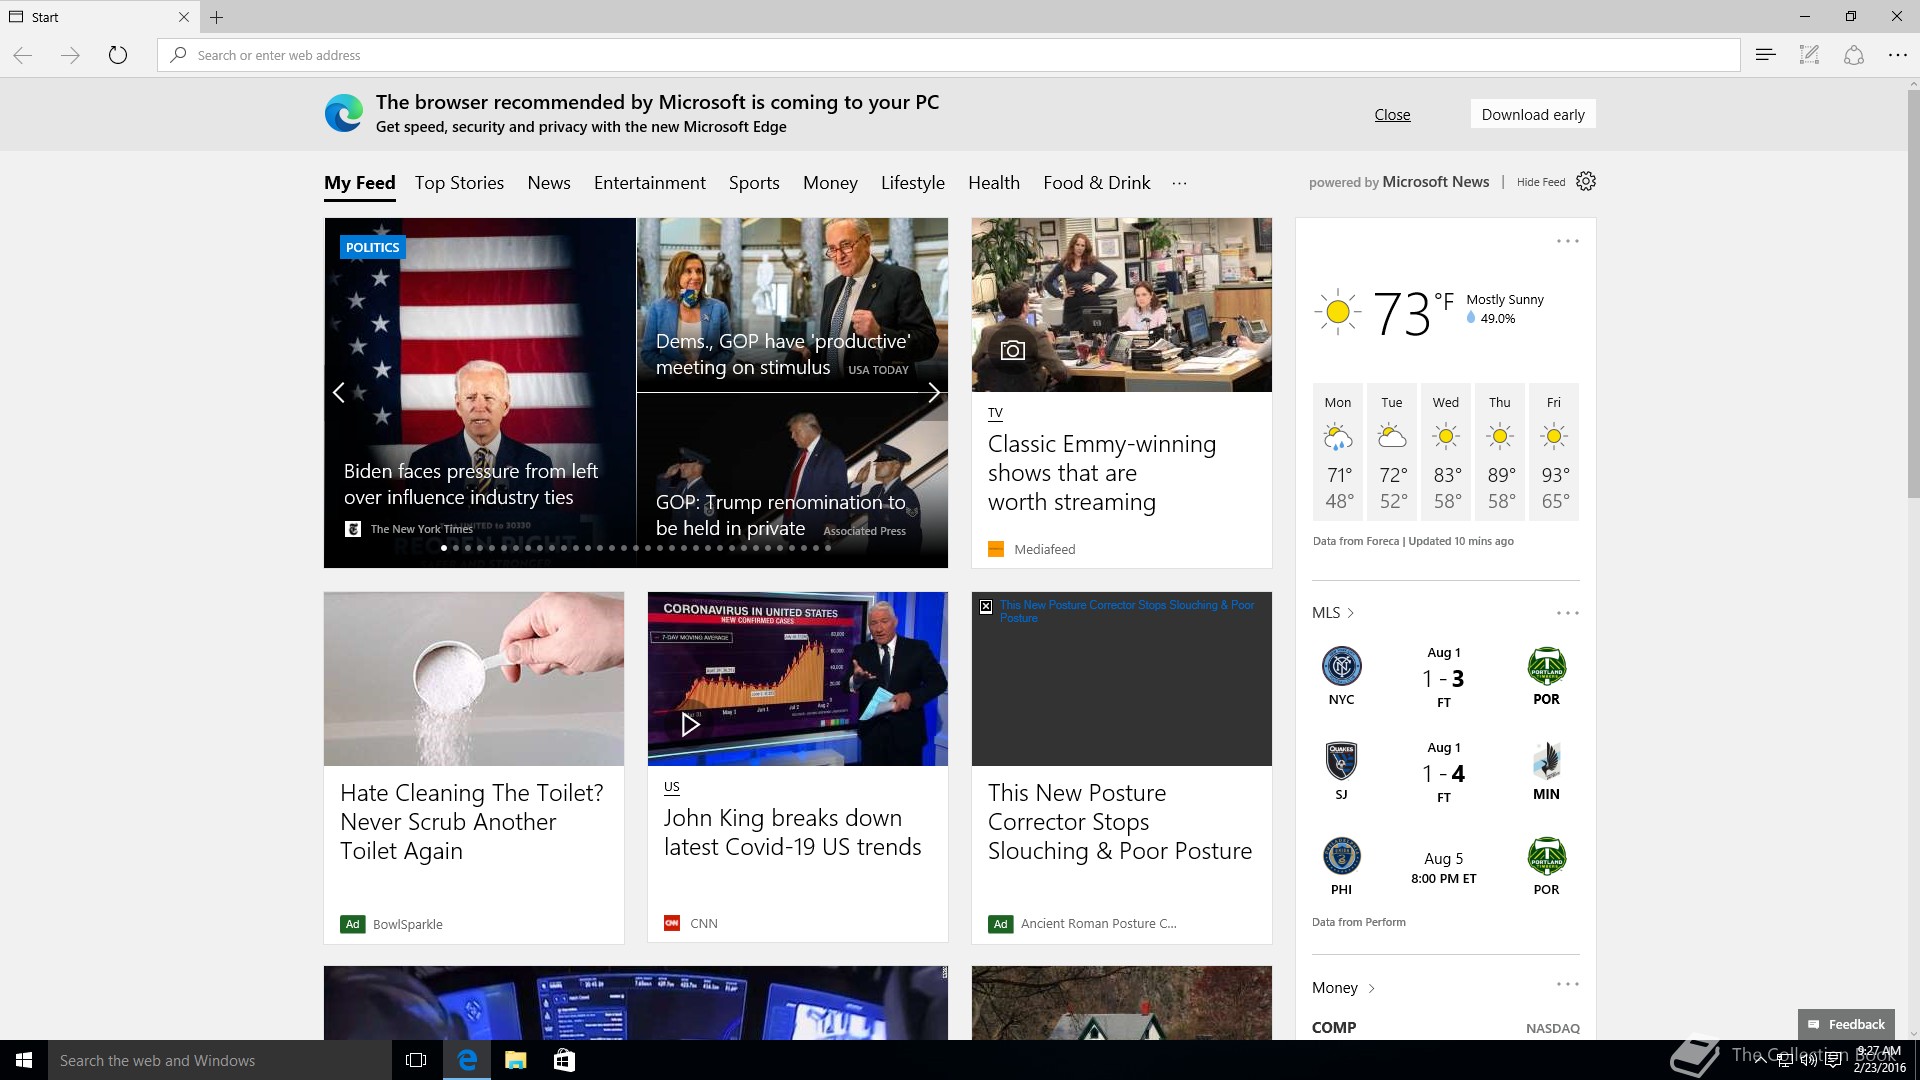Open Classic Emmy-winning shows article
1920x1080 pixels.
tap(1102, 473)
